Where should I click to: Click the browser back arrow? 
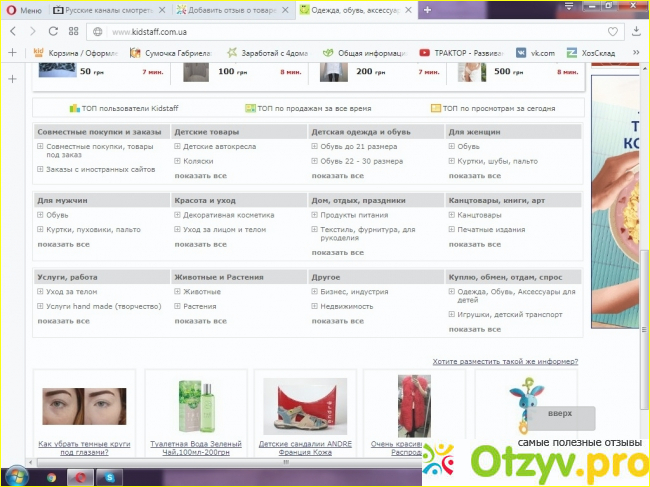(11, 31)
